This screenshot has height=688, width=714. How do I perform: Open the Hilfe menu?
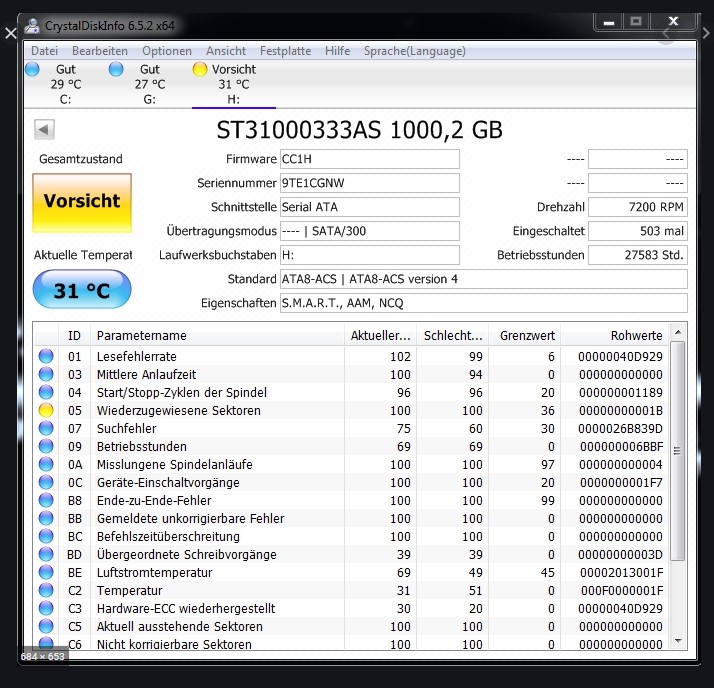click(x=337, y=51)
